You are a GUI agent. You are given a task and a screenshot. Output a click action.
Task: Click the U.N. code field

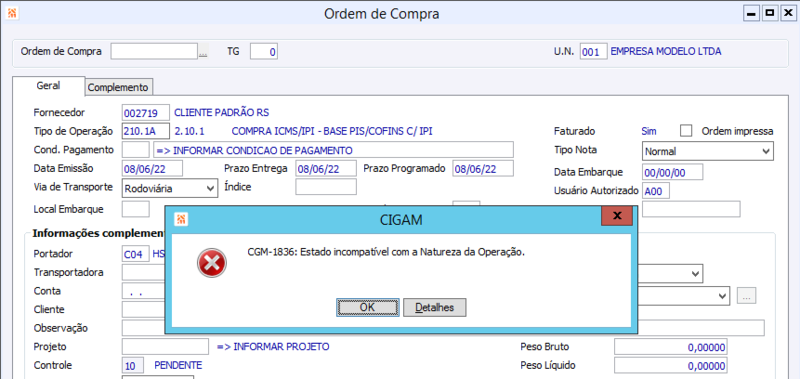[593, 52]
